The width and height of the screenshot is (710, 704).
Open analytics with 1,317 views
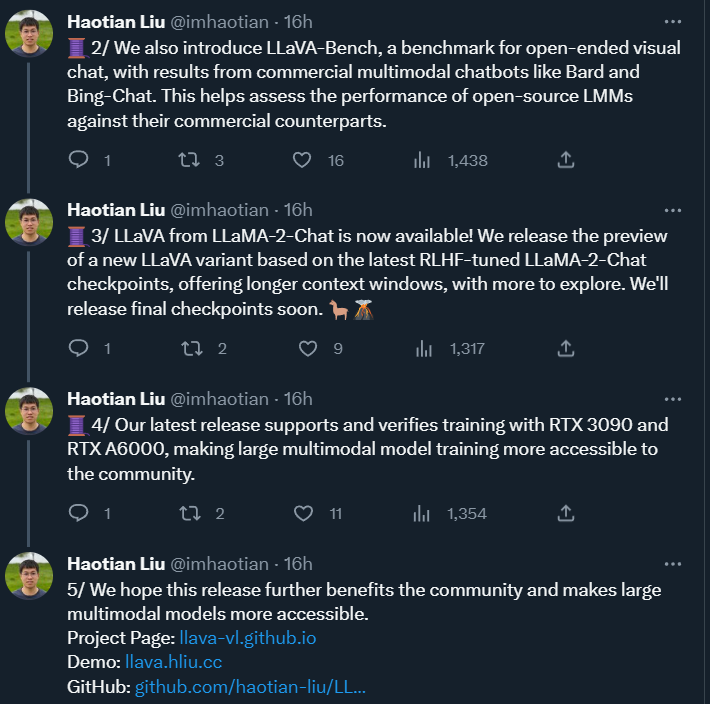[x=450, y=349]
